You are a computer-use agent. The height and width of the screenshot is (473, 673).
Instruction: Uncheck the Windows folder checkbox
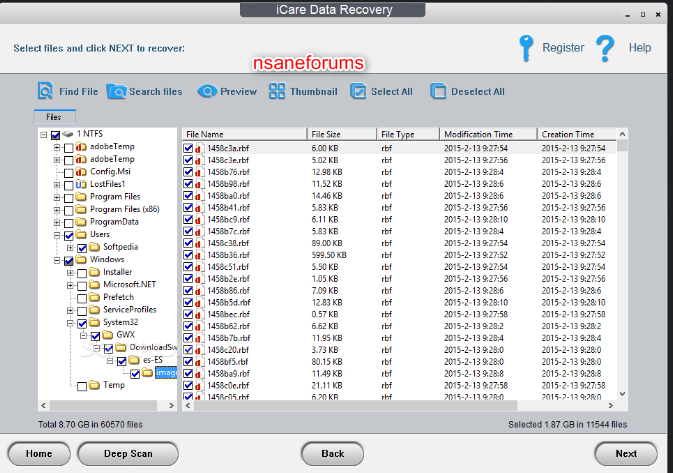[x=69, y=261]
